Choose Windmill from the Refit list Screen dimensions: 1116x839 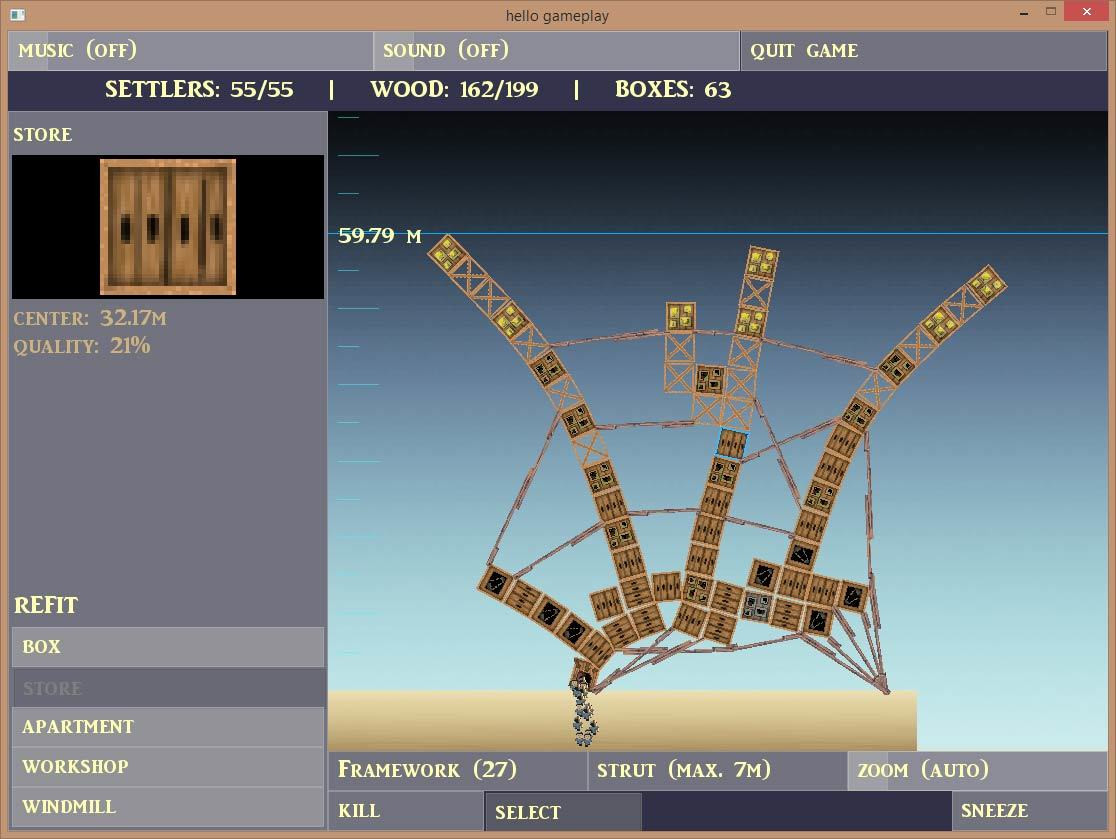(x=168, y=806)
